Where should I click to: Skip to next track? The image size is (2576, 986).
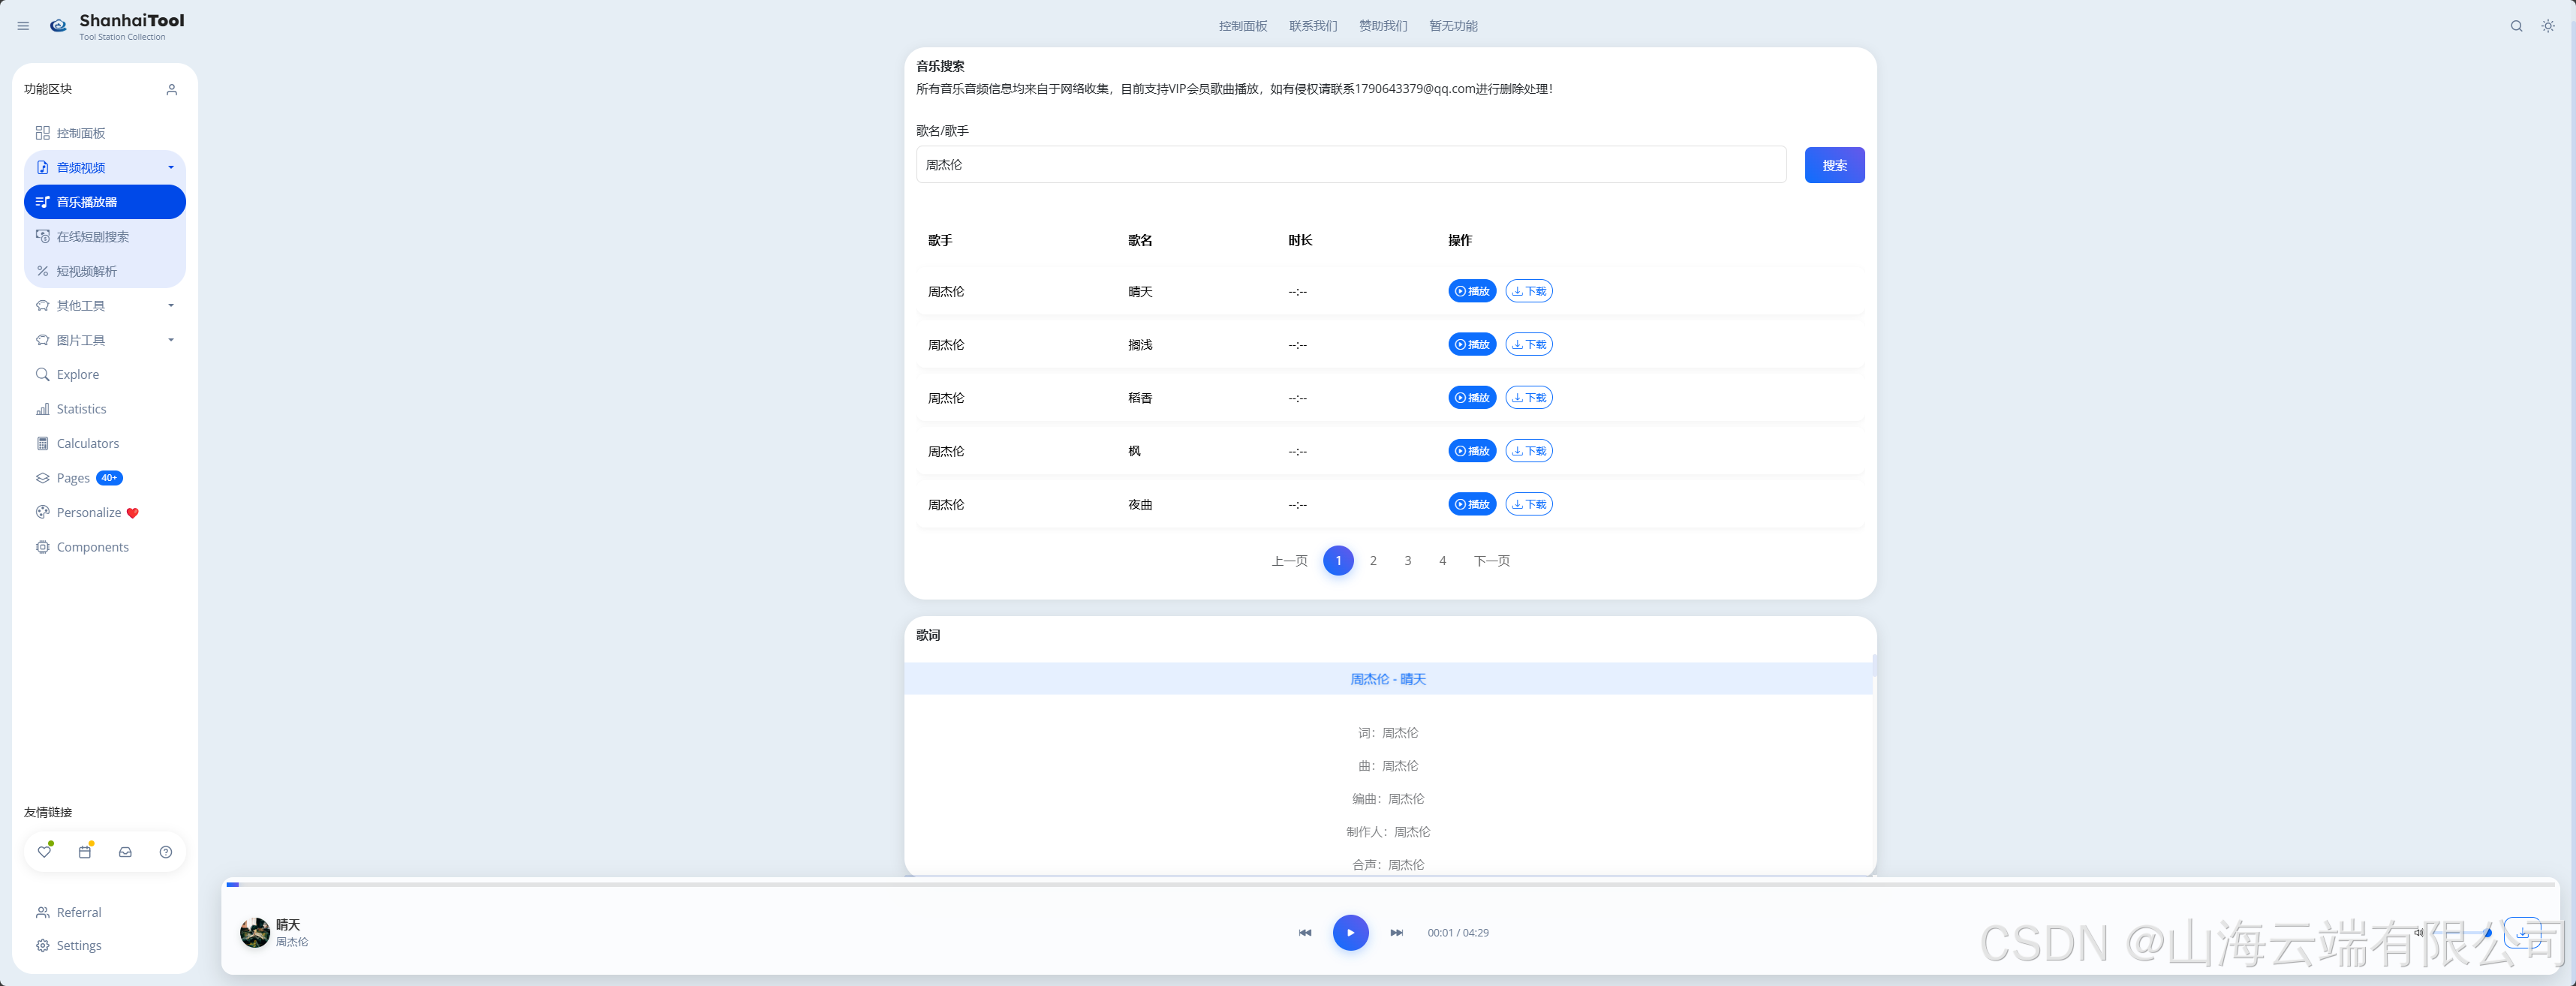tap(1396, 932)
